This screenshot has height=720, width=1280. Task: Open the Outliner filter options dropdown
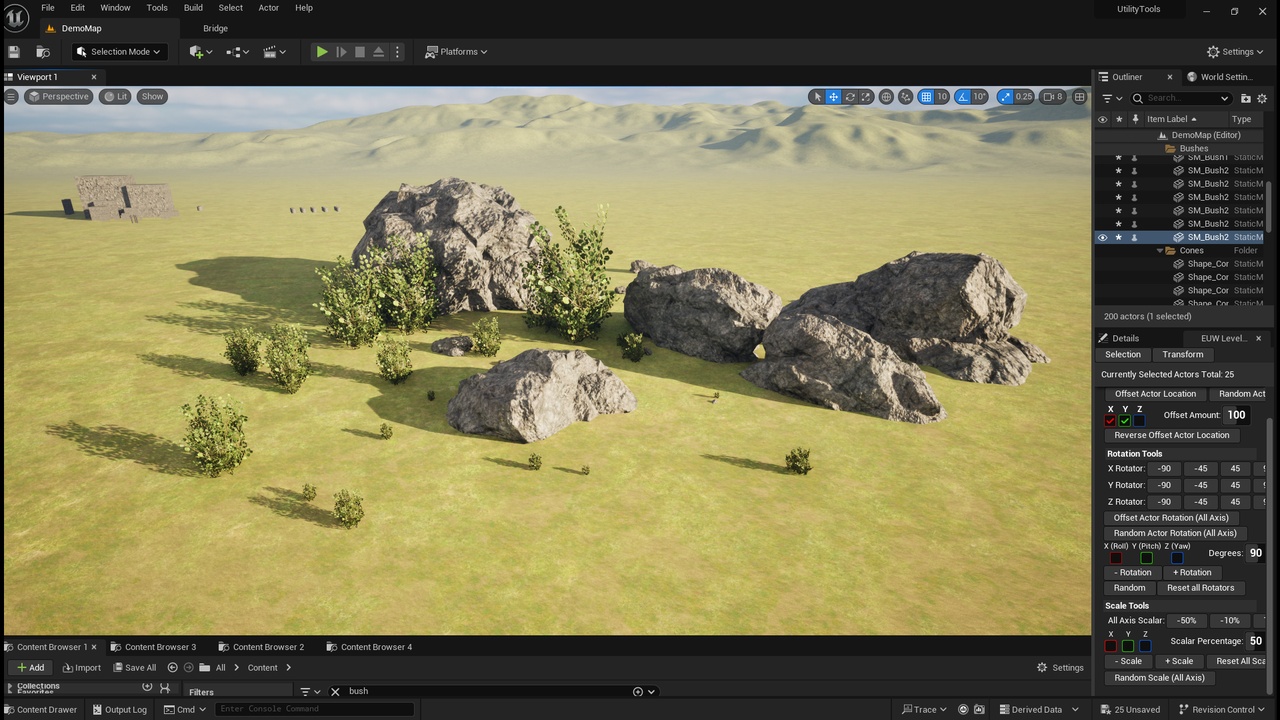click(1112, 98)
